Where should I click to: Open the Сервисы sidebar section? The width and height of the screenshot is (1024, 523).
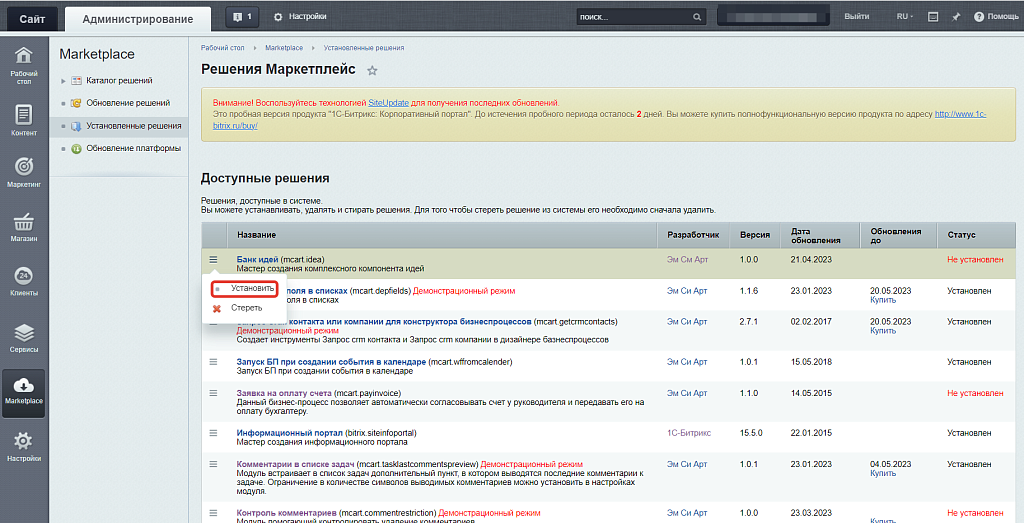pos(23,337)
